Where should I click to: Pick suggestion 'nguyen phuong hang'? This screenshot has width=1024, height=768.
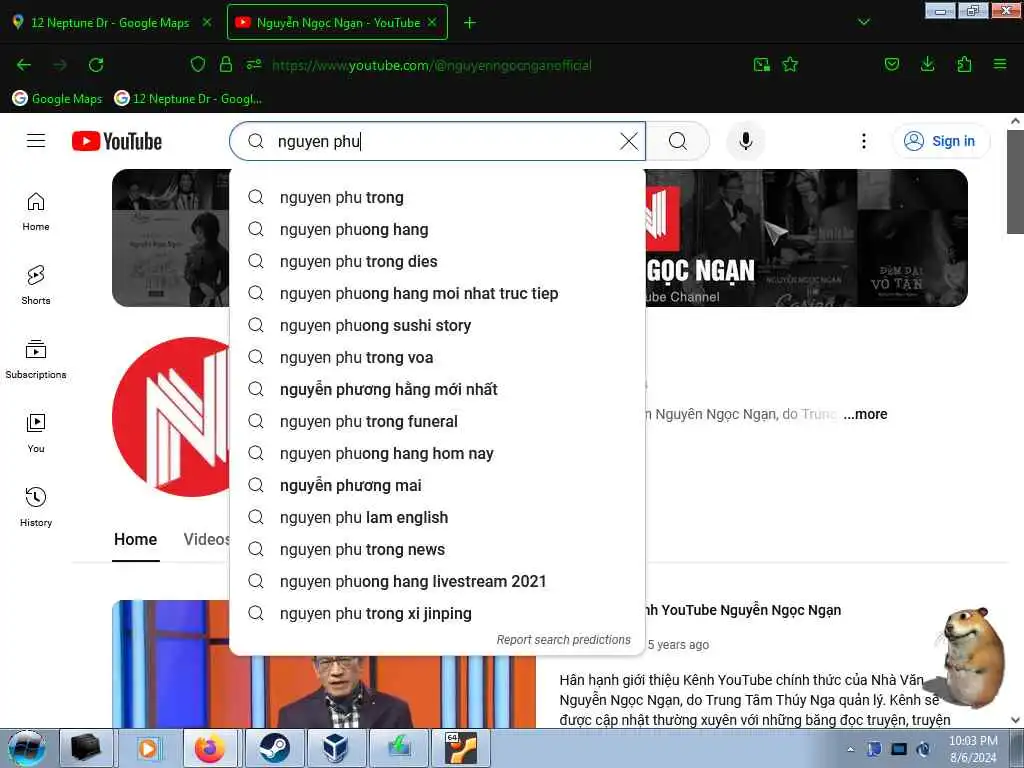pyautogui.click(x=437, y=229)
